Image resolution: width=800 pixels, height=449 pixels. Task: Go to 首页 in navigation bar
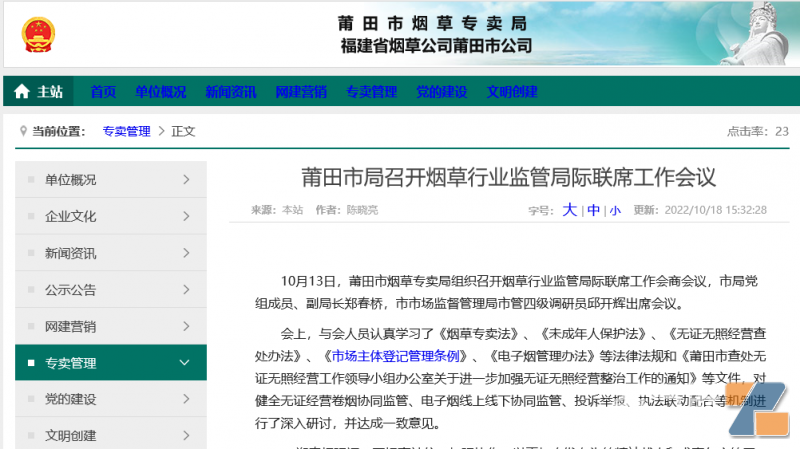click(103, 92)
